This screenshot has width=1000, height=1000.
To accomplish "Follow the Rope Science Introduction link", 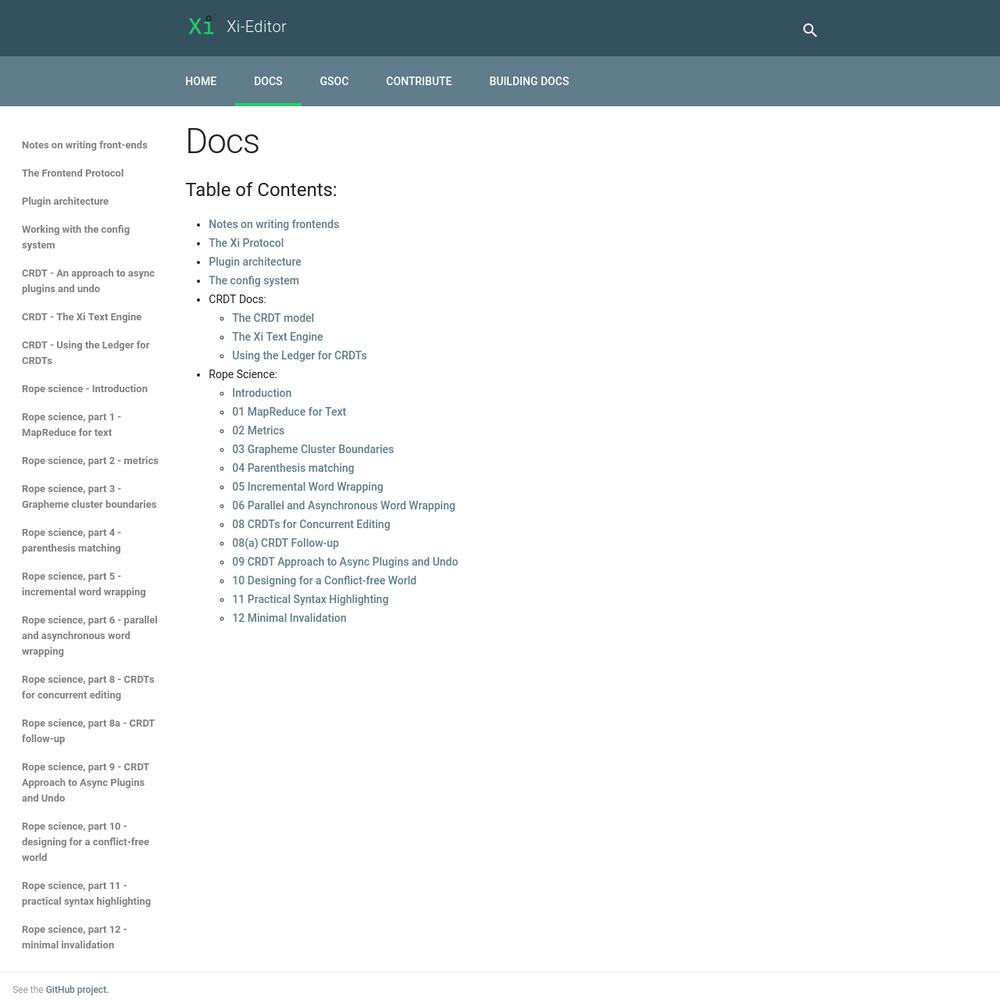I will click(261, 393).
